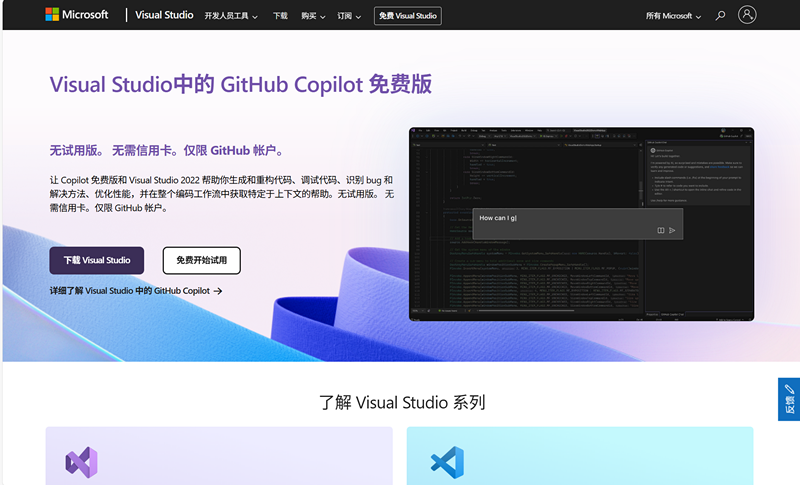
Task: Click the Copilot demo screenshot thumbnail
Action: pos(581,224)
